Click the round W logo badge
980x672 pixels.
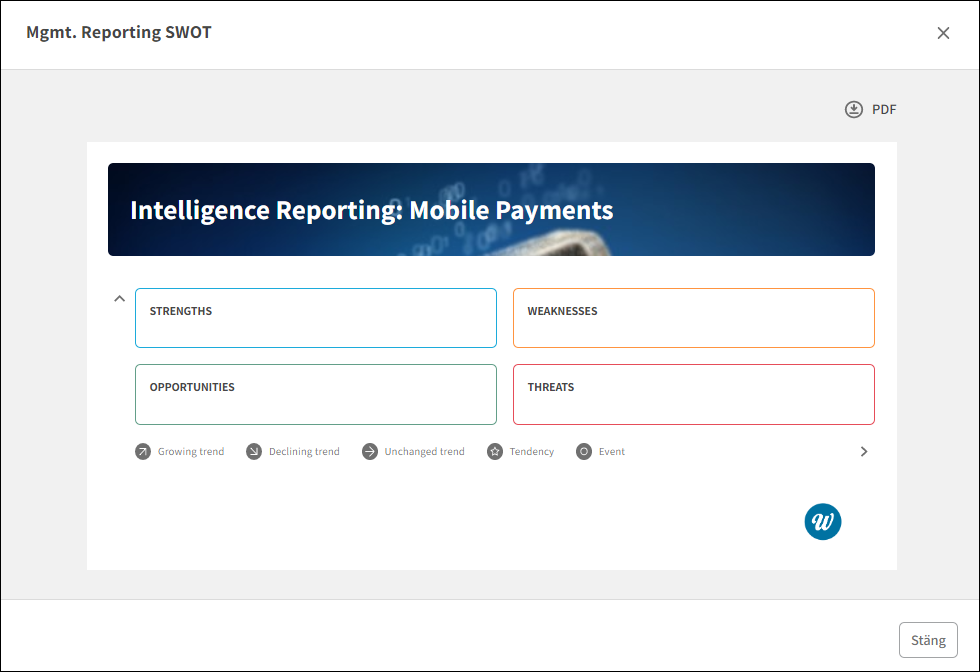click(823, 521)
